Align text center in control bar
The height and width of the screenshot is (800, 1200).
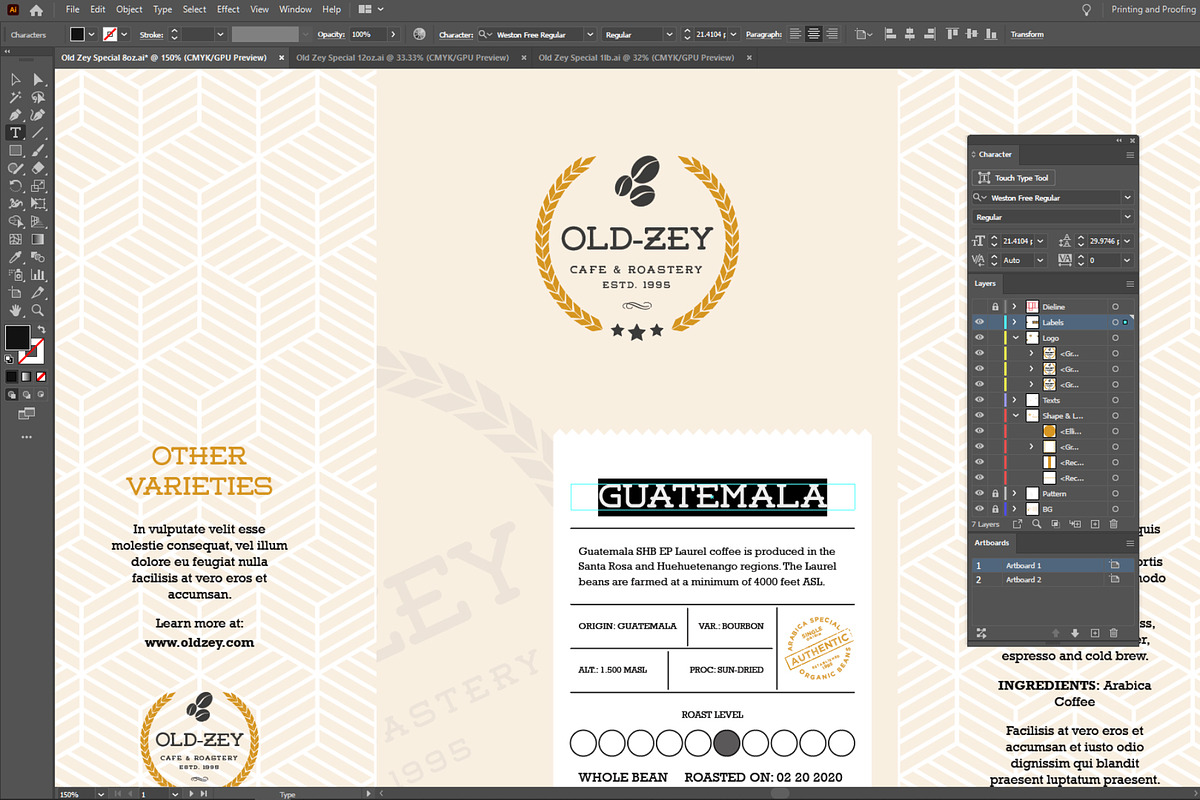tap(814, 34)
